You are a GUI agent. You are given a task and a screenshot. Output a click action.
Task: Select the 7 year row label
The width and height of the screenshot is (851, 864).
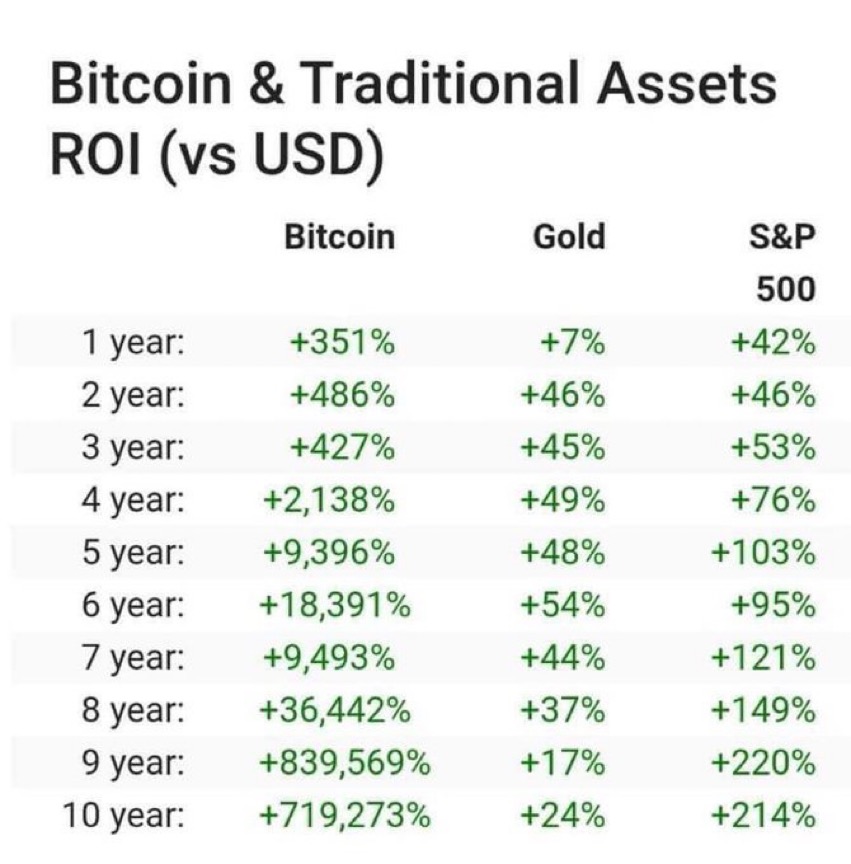click(133, 658)
